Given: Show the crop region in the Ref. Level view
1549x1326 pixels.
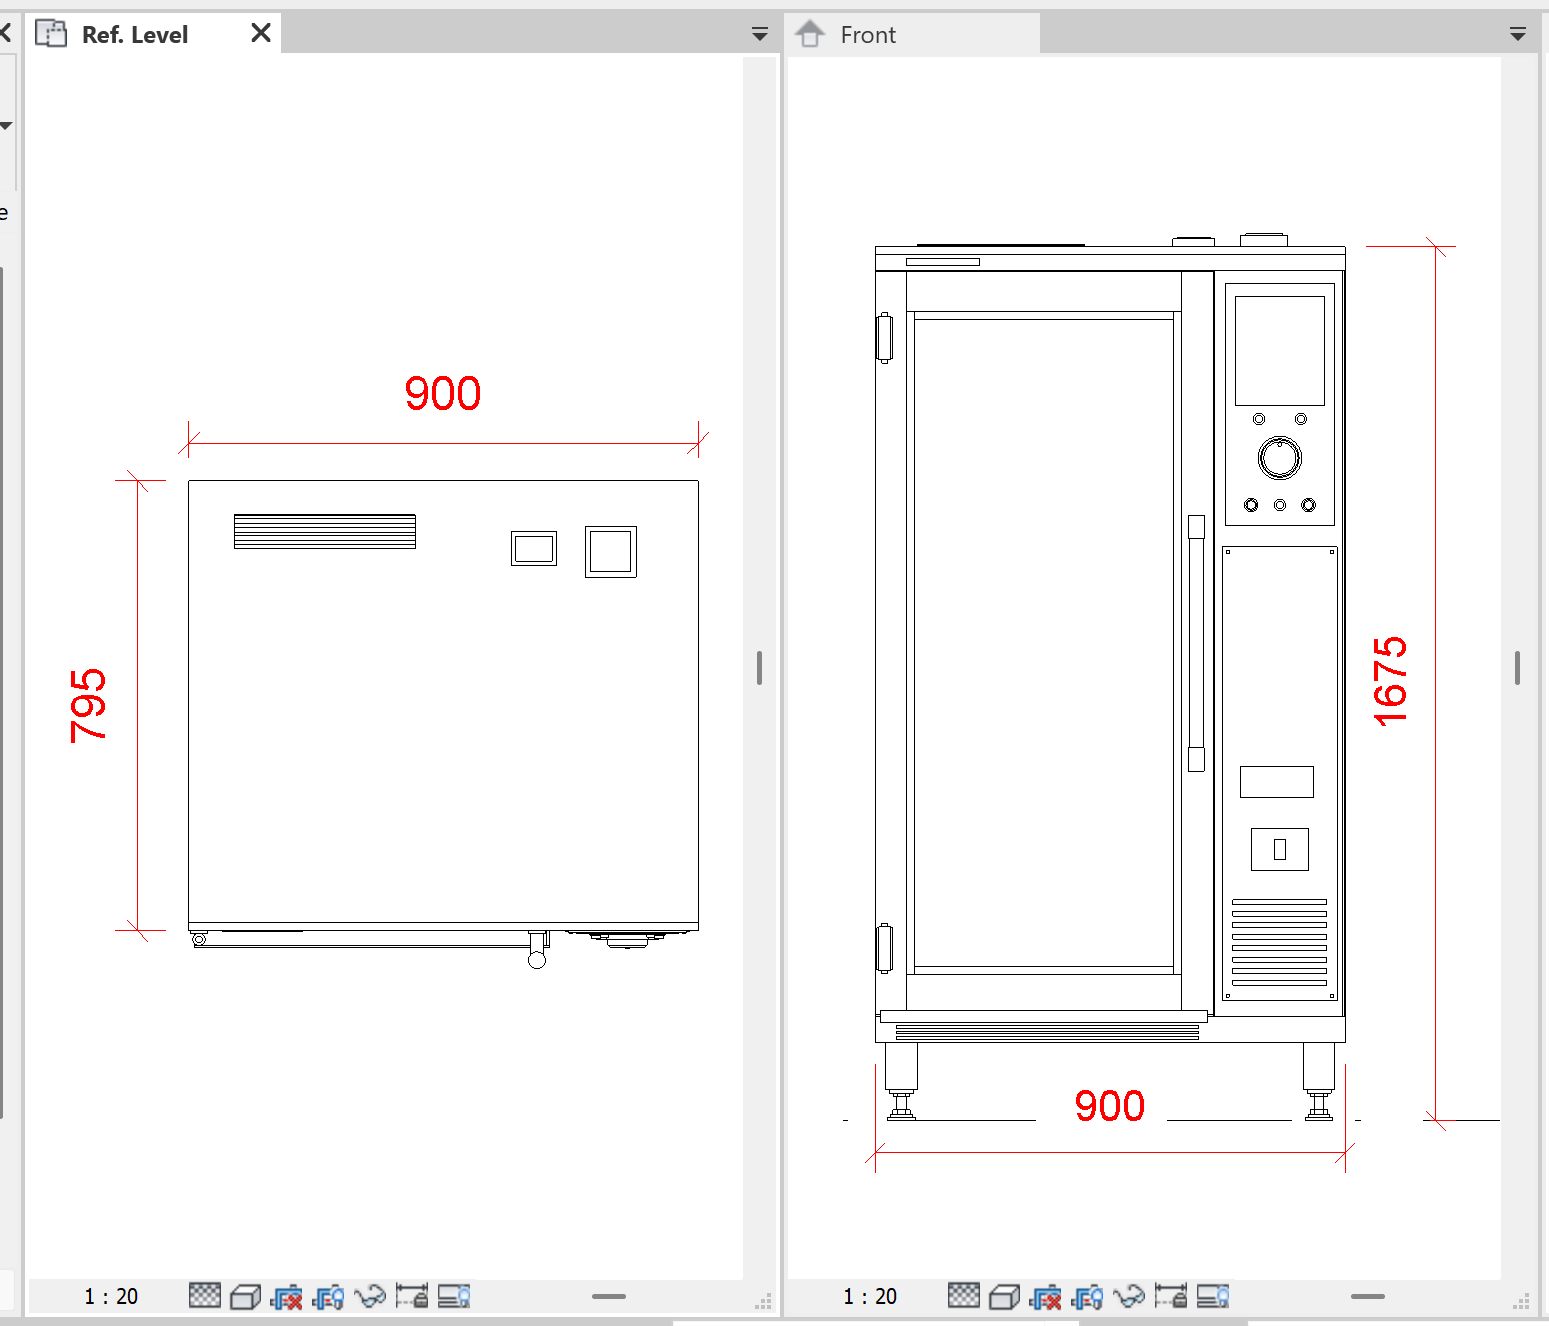Looking at the screenshot, I should click(x=329, y=1297).
